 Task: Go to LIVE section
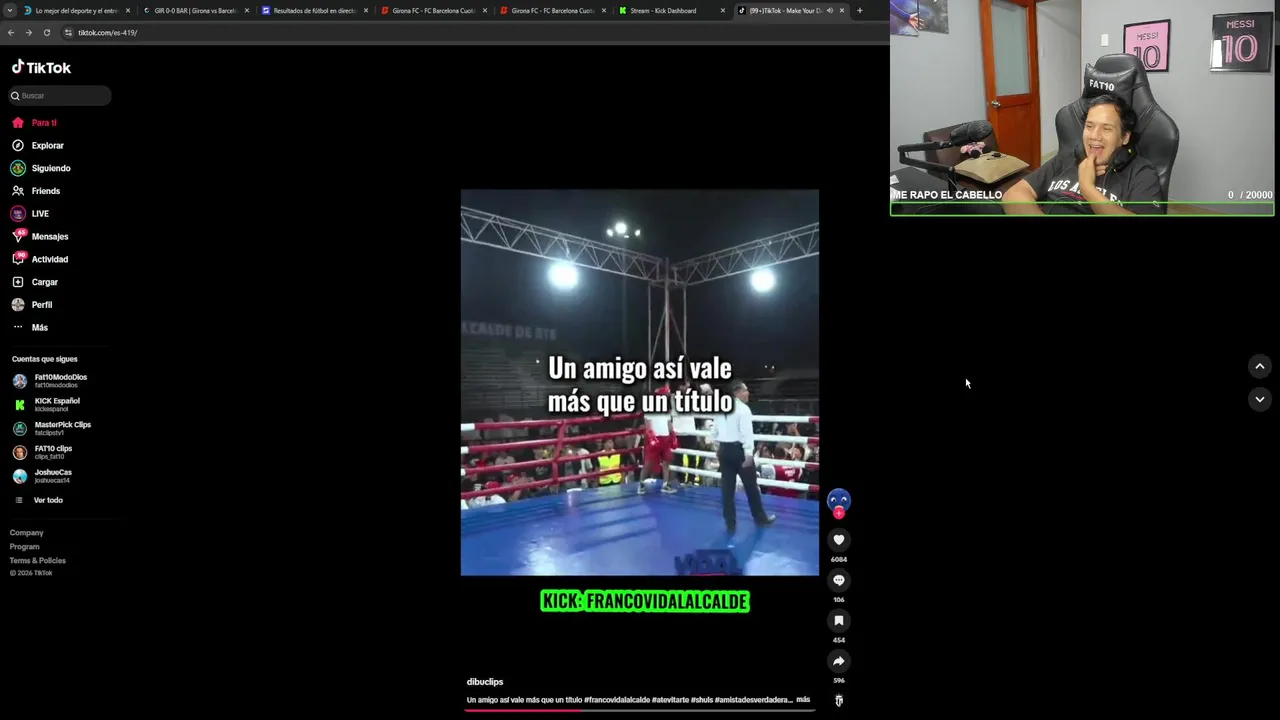(x=40, y=214)
